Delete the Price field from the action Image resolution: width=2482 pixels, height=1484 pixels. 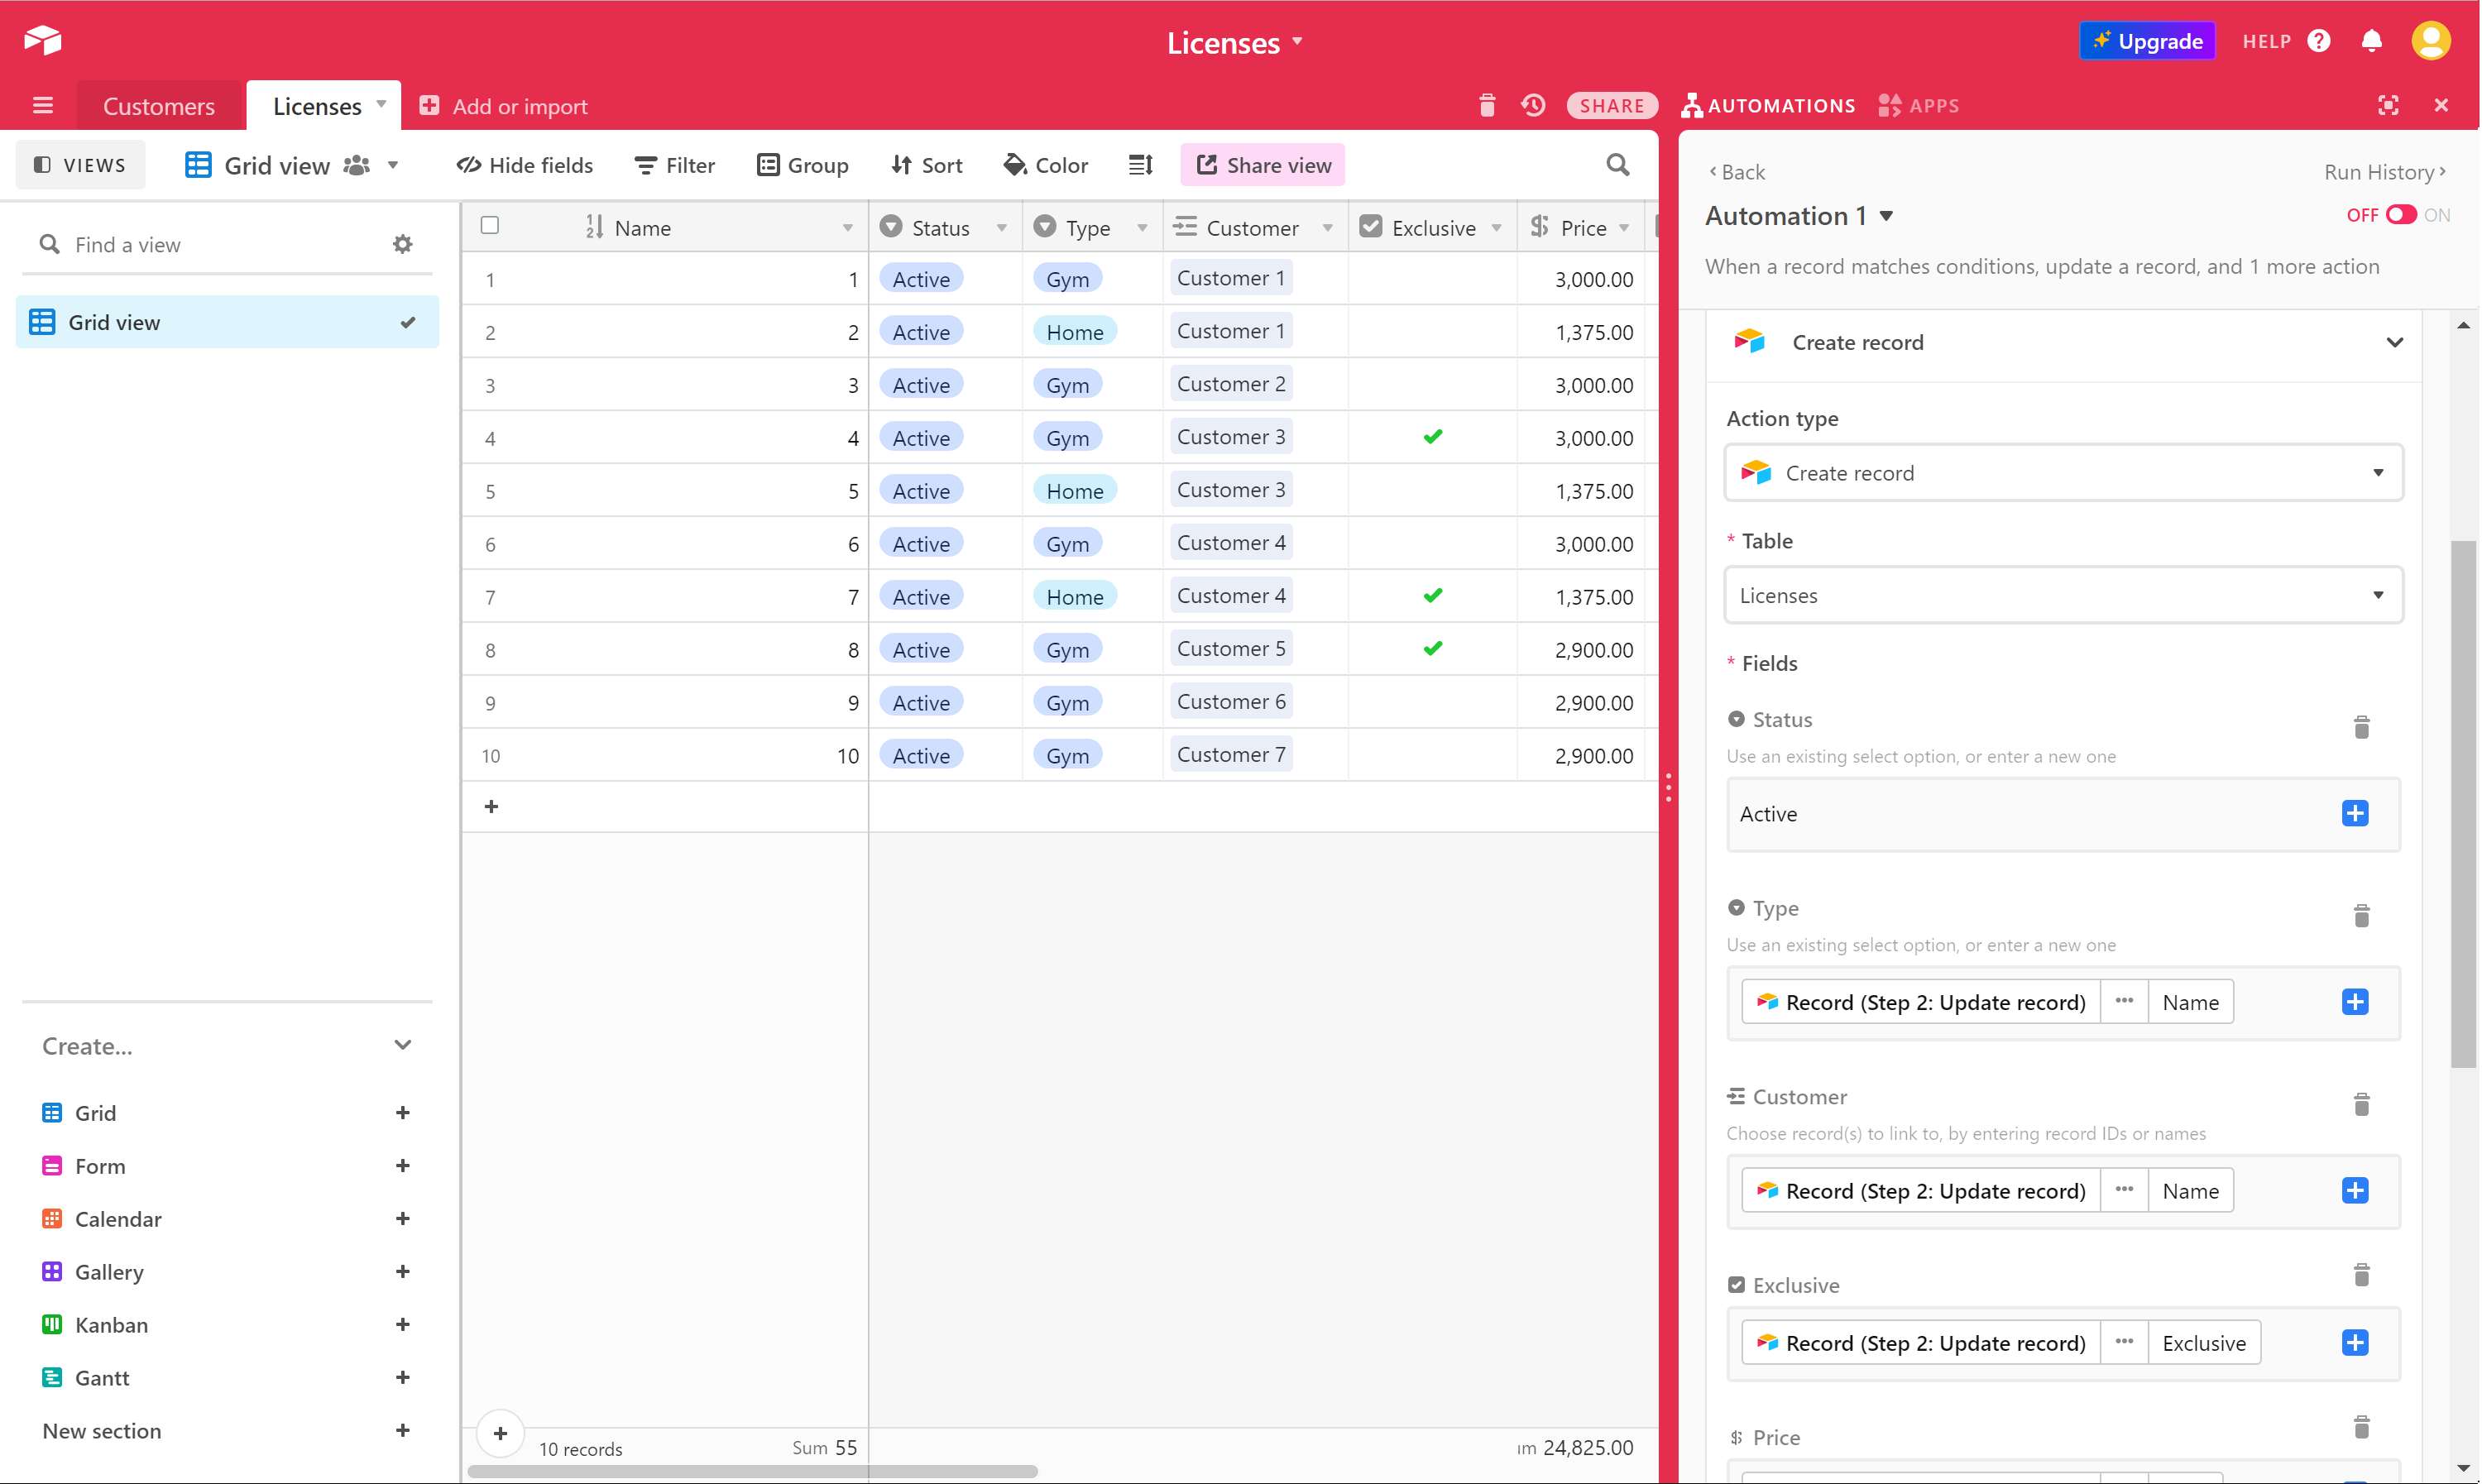pos(2362,1426)
